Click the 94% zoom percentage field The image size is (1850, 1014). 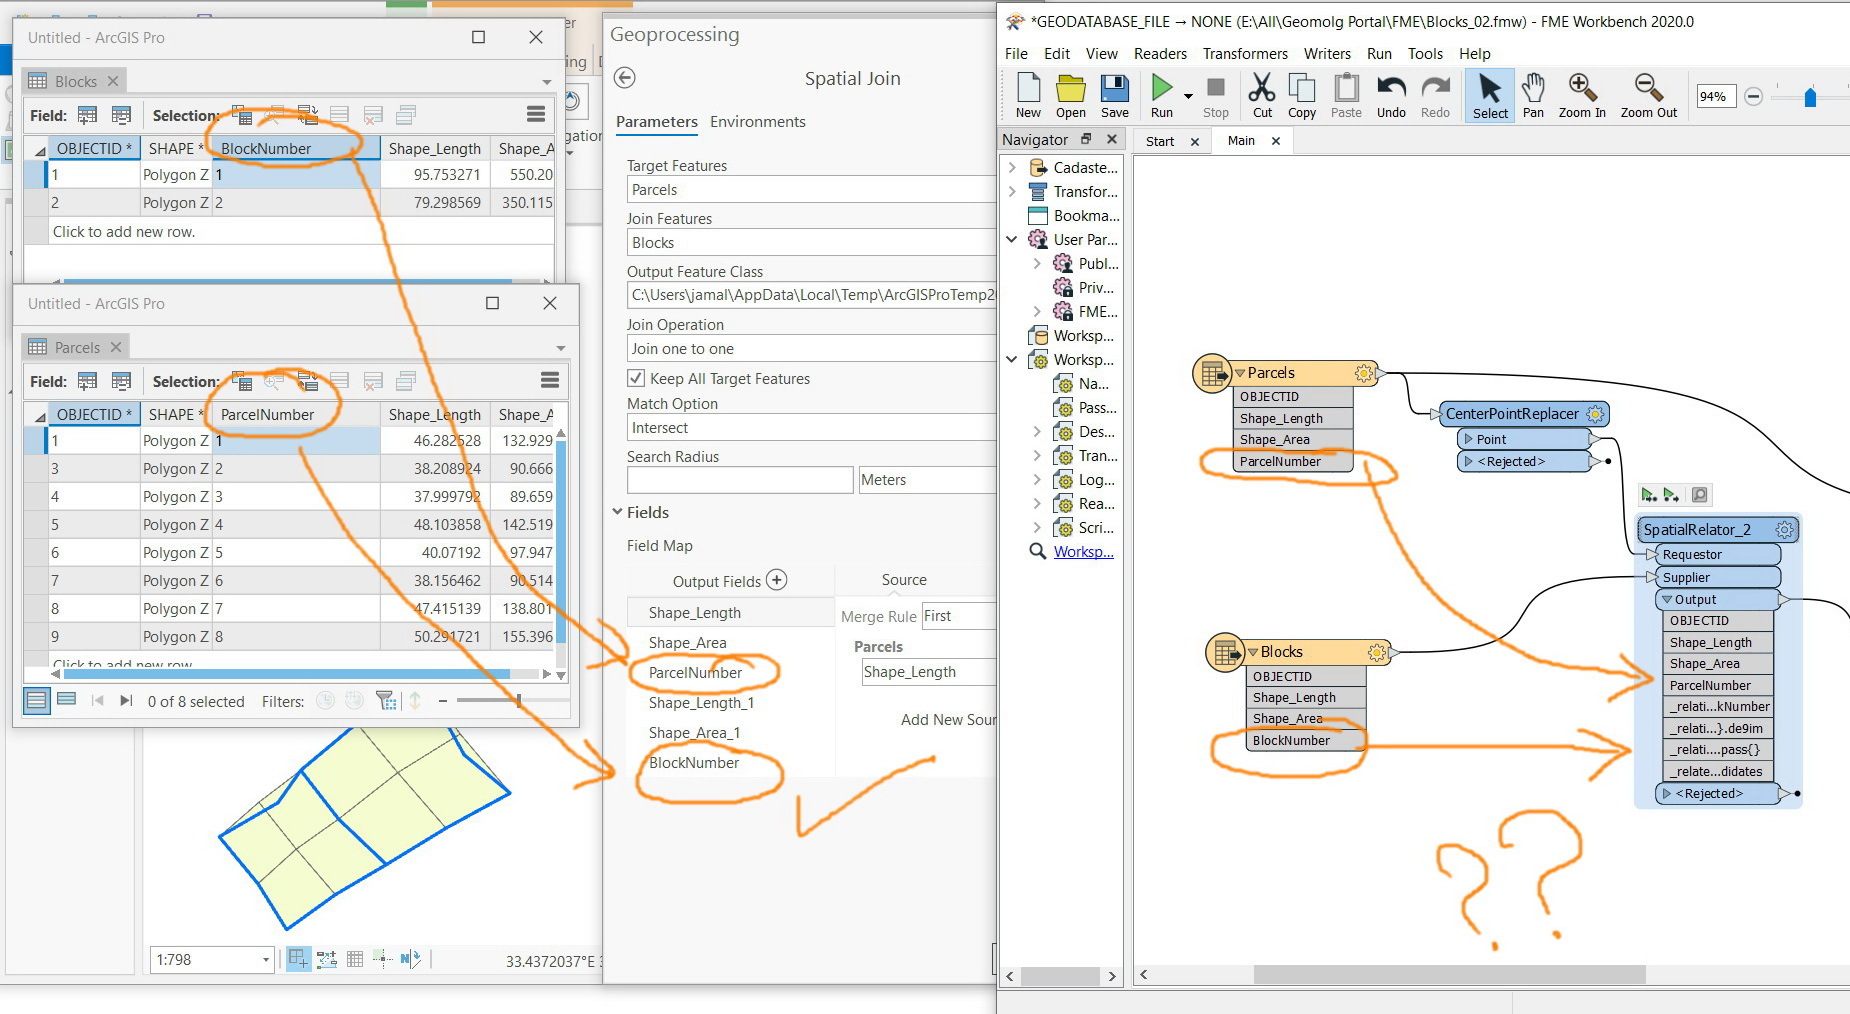click(1716, 97)
